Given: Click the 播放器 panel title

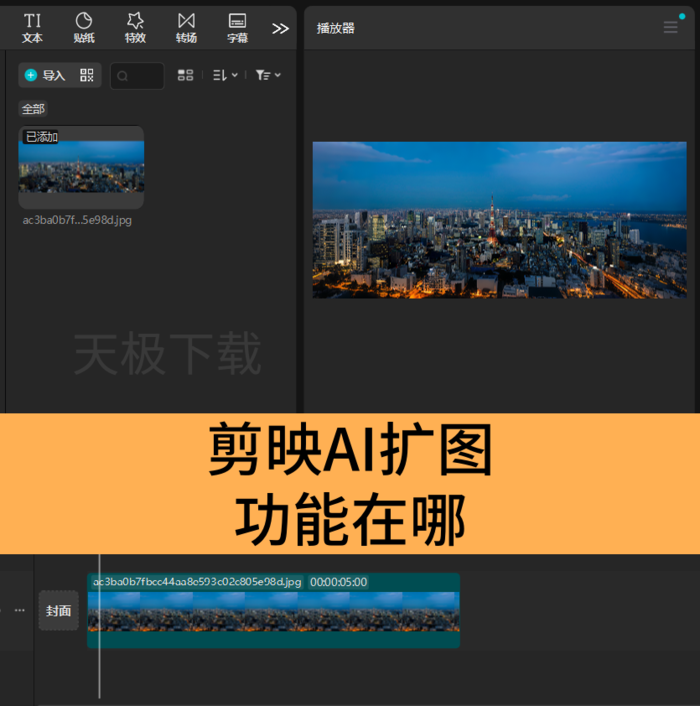Looking at the screenshot, I should point(335,28).
